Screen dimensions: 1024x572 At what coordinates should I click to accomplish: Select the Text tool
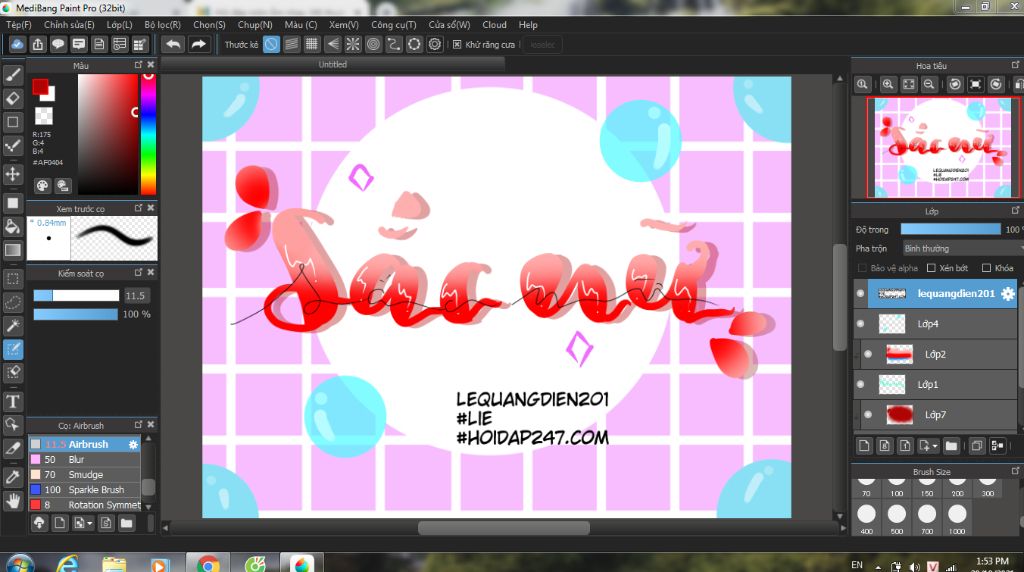tap(12, 402)
